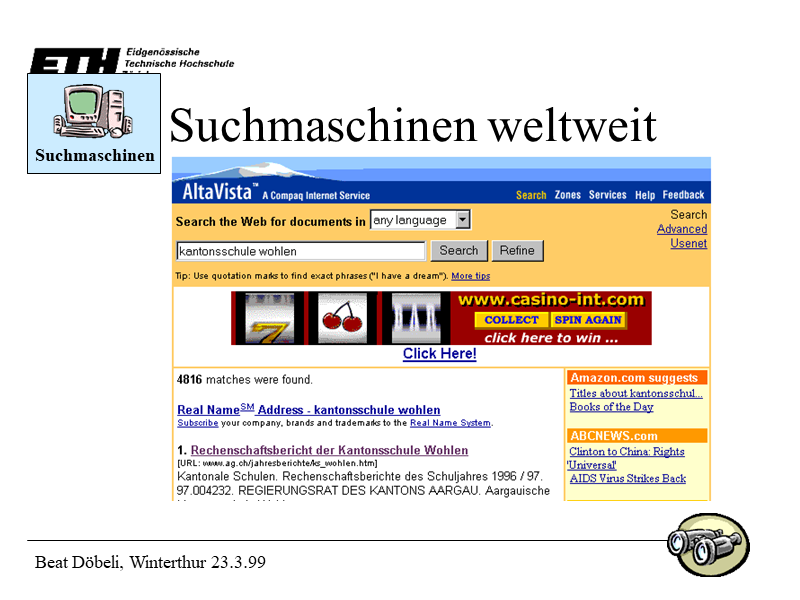The image size is (800, 600).
Task: Click the 'Click Here!' banner link
Action: point(439,353)
